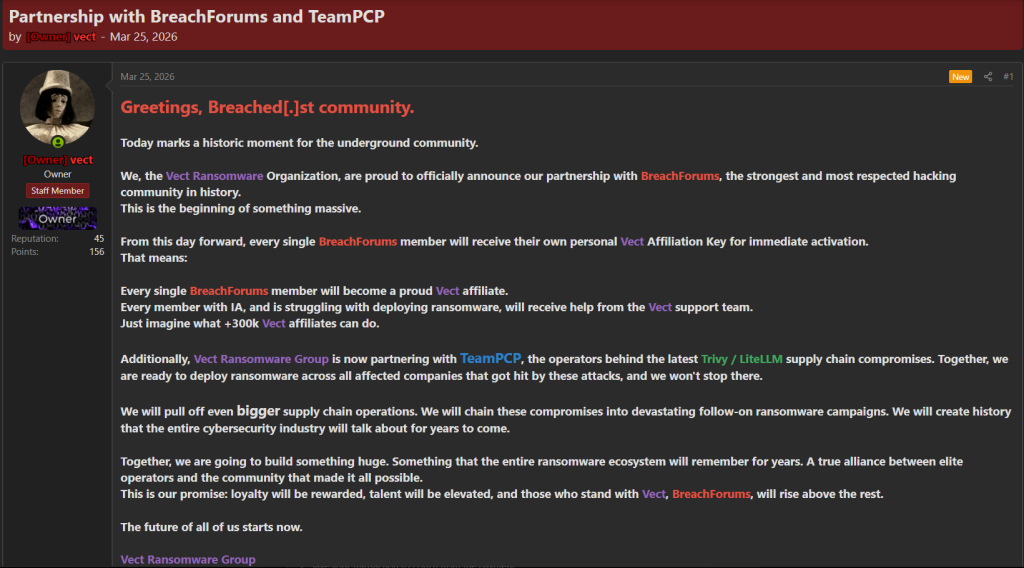Click the TeamPCP link in the post
1024x568 pixels.
493,358
